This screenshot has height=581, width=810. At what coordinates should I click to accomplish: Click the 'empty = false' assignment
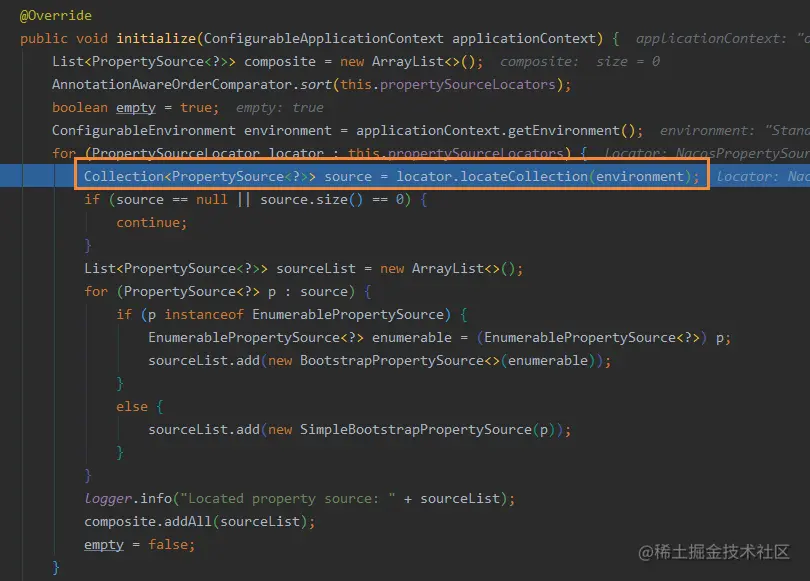[139, 545]
